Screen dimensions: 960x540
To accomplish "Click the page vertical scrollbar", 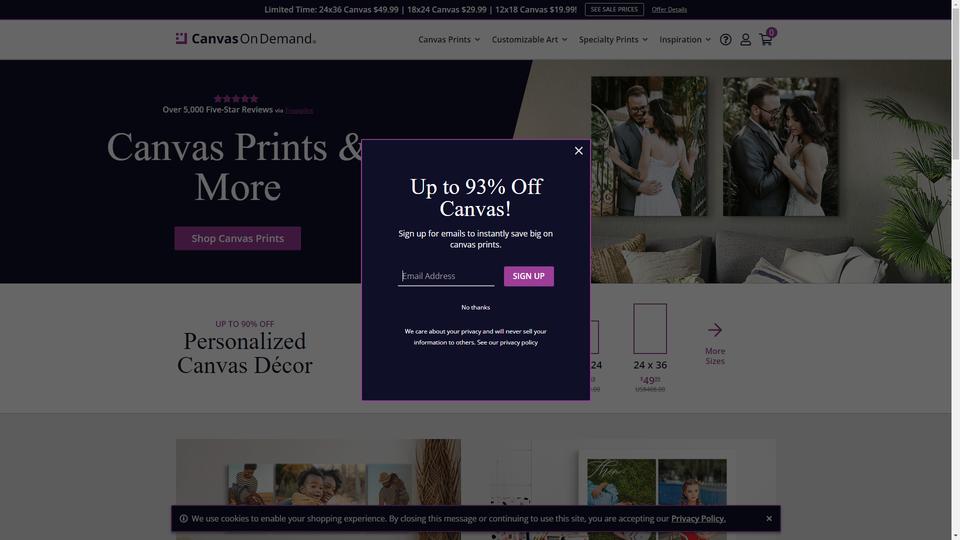I will [955, 270].
